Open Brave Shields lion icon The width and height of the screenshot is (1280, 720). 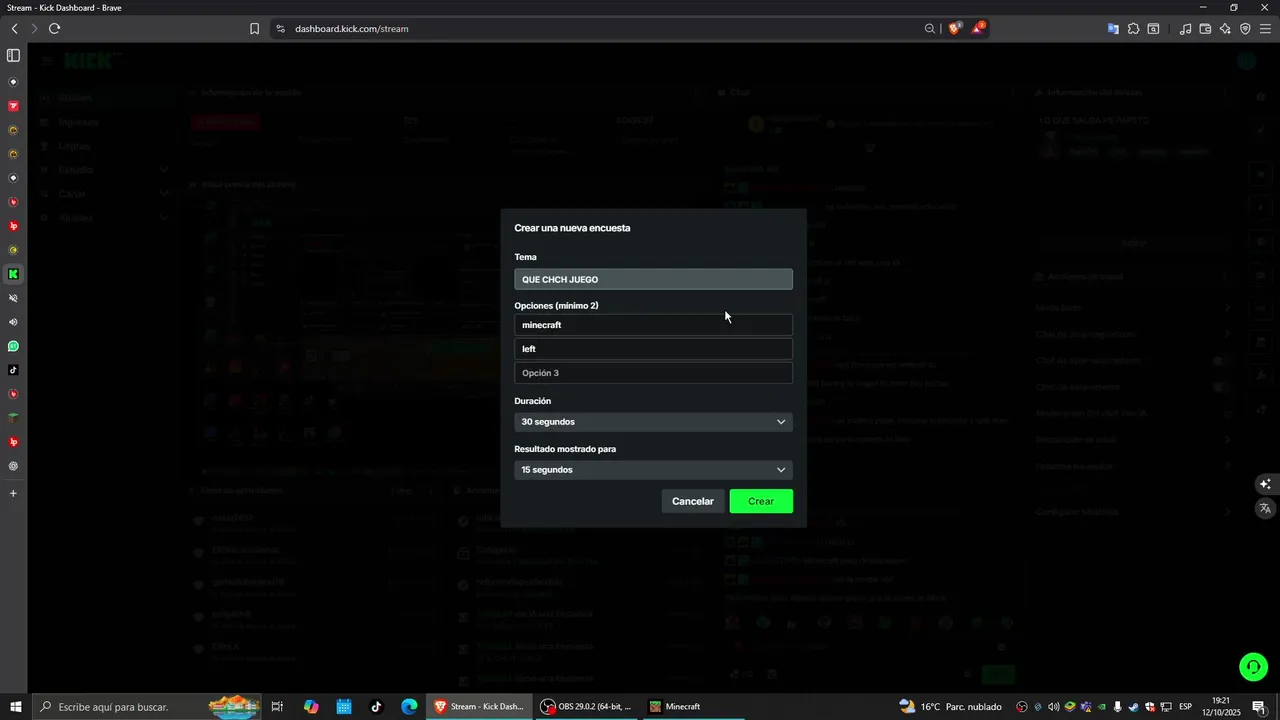pos(954,28)
